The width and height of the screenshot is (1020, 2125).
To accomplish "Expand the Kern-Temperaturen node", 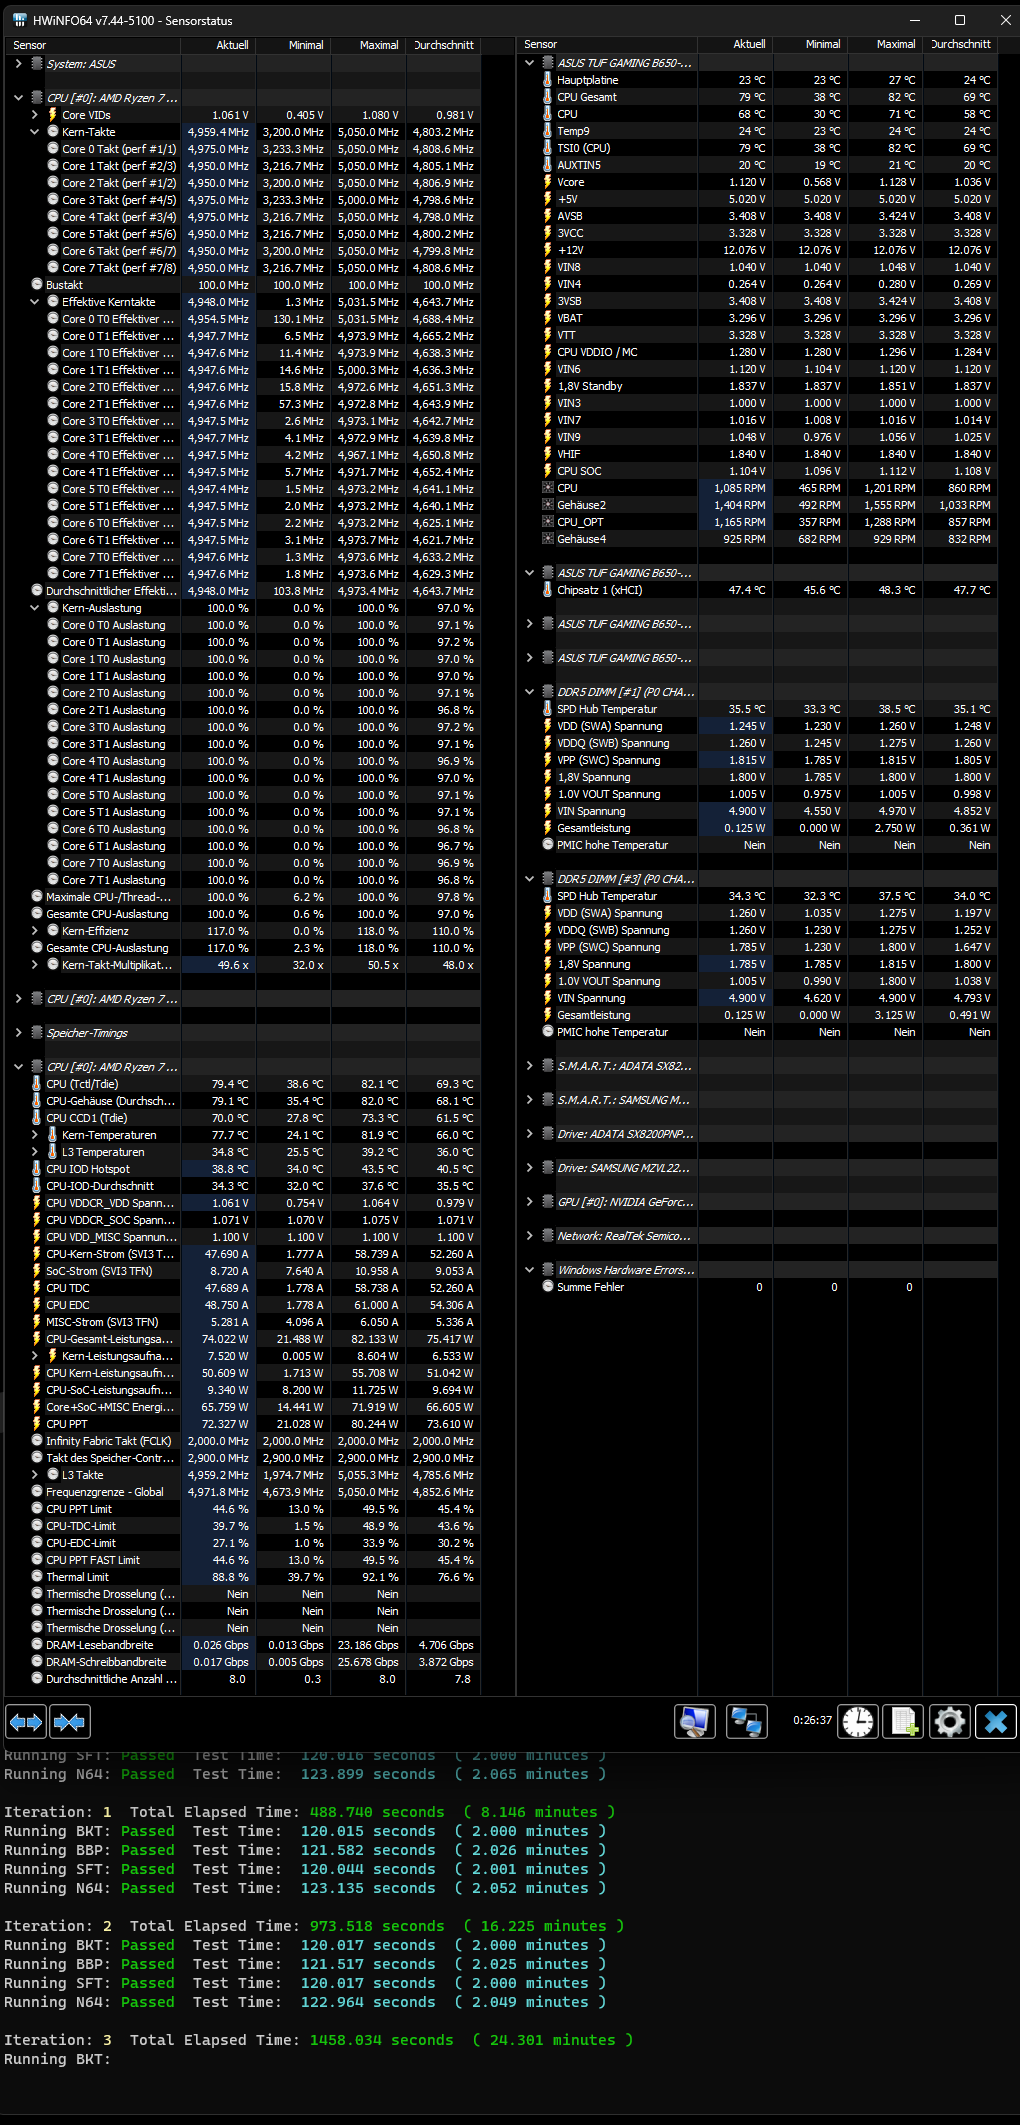I will 35,1135.
